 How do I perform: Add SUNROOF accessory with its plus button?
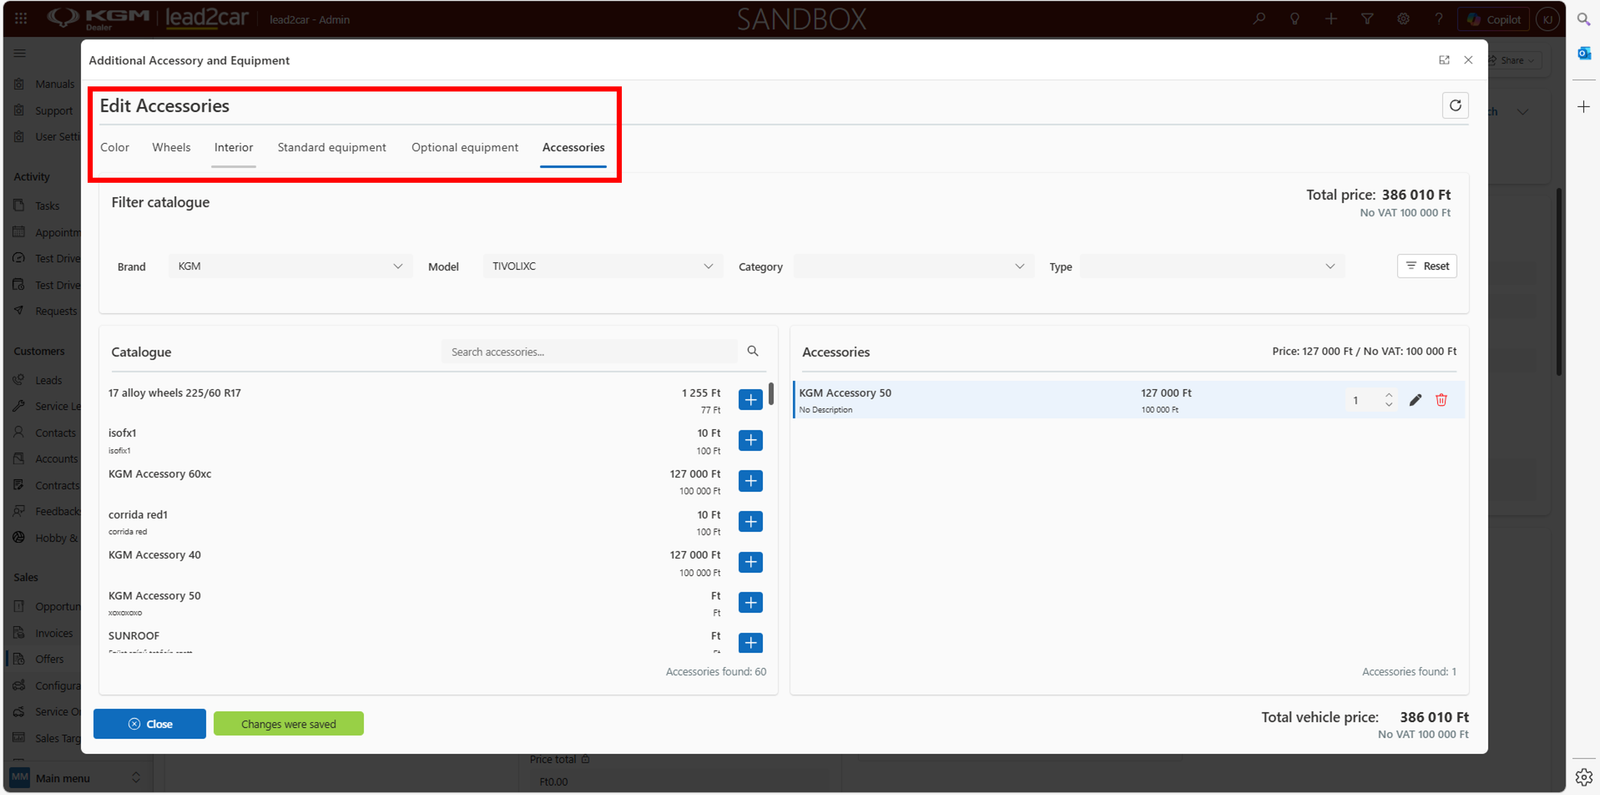[750, 643]
